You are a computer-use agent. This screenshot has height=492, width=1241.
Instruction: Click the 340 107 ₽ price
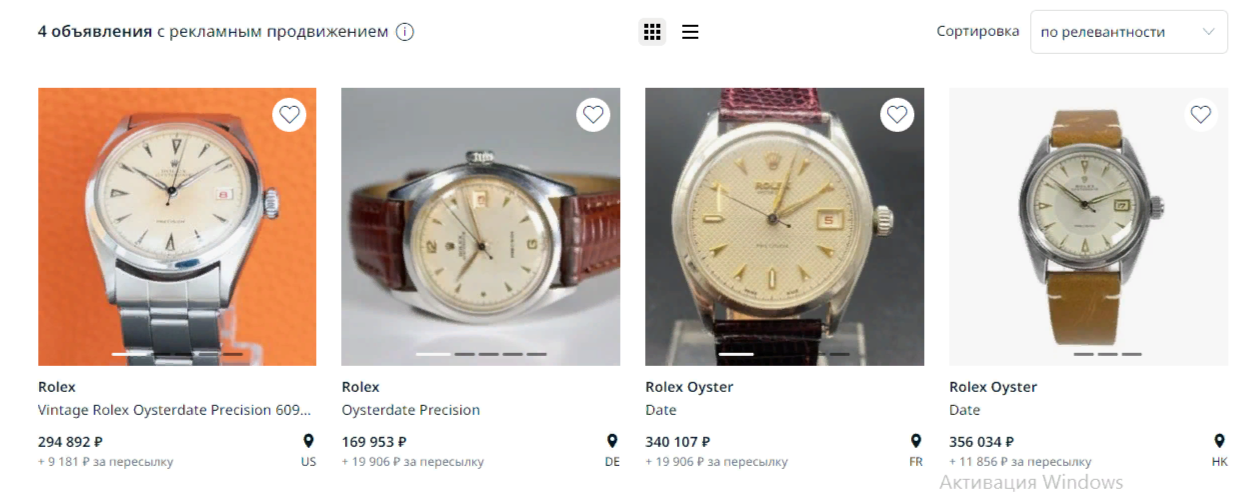pyautogui.click(x=677, y=441)
